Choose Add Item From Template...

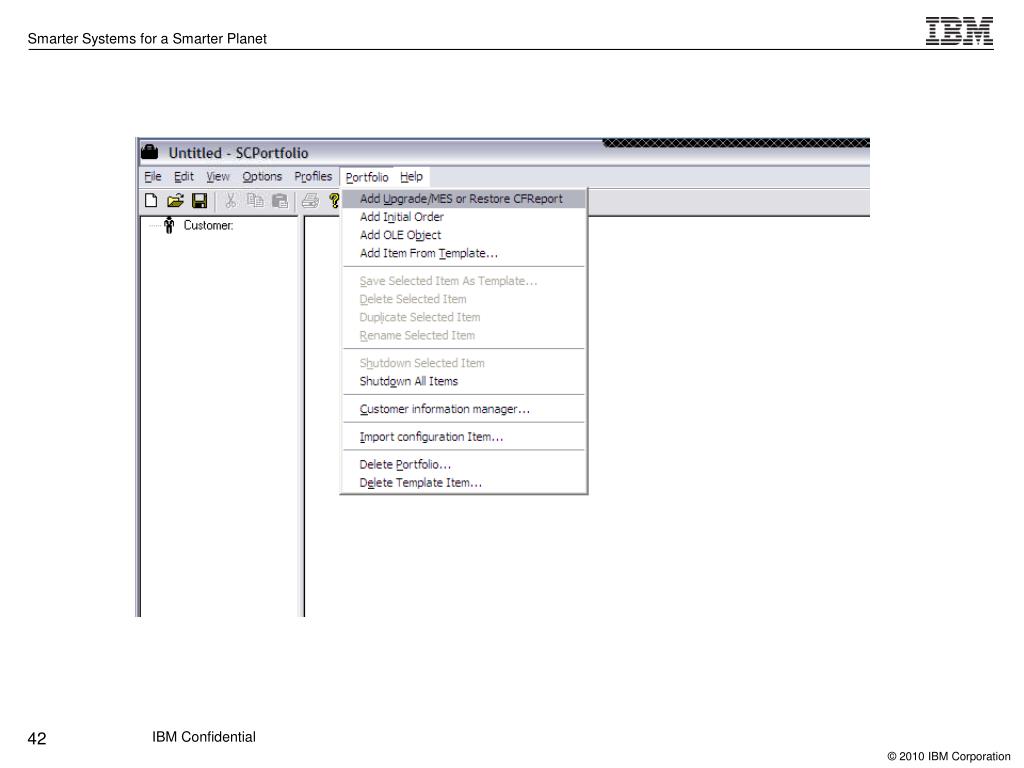pos(463,253)
